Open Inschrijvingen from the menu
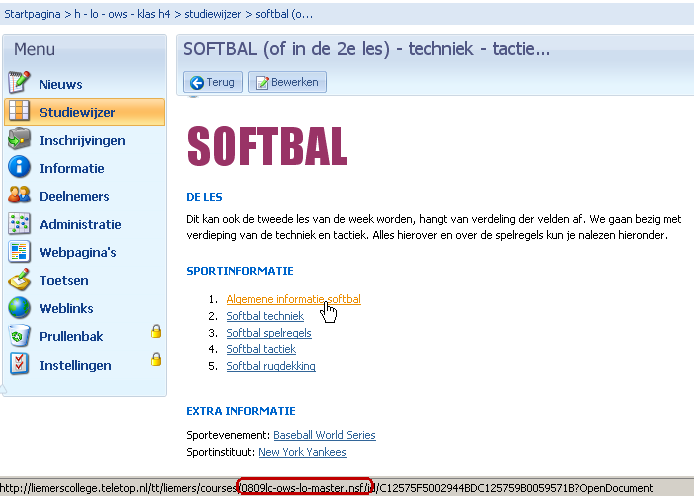This screenshot has height=496, width=694. 82,141
